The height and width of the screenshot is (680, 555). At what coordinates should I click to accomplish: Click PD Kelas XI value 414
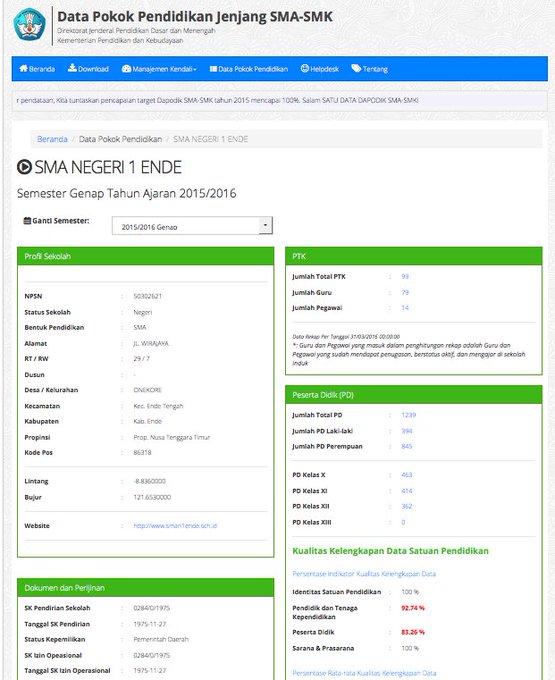(407, 491)
